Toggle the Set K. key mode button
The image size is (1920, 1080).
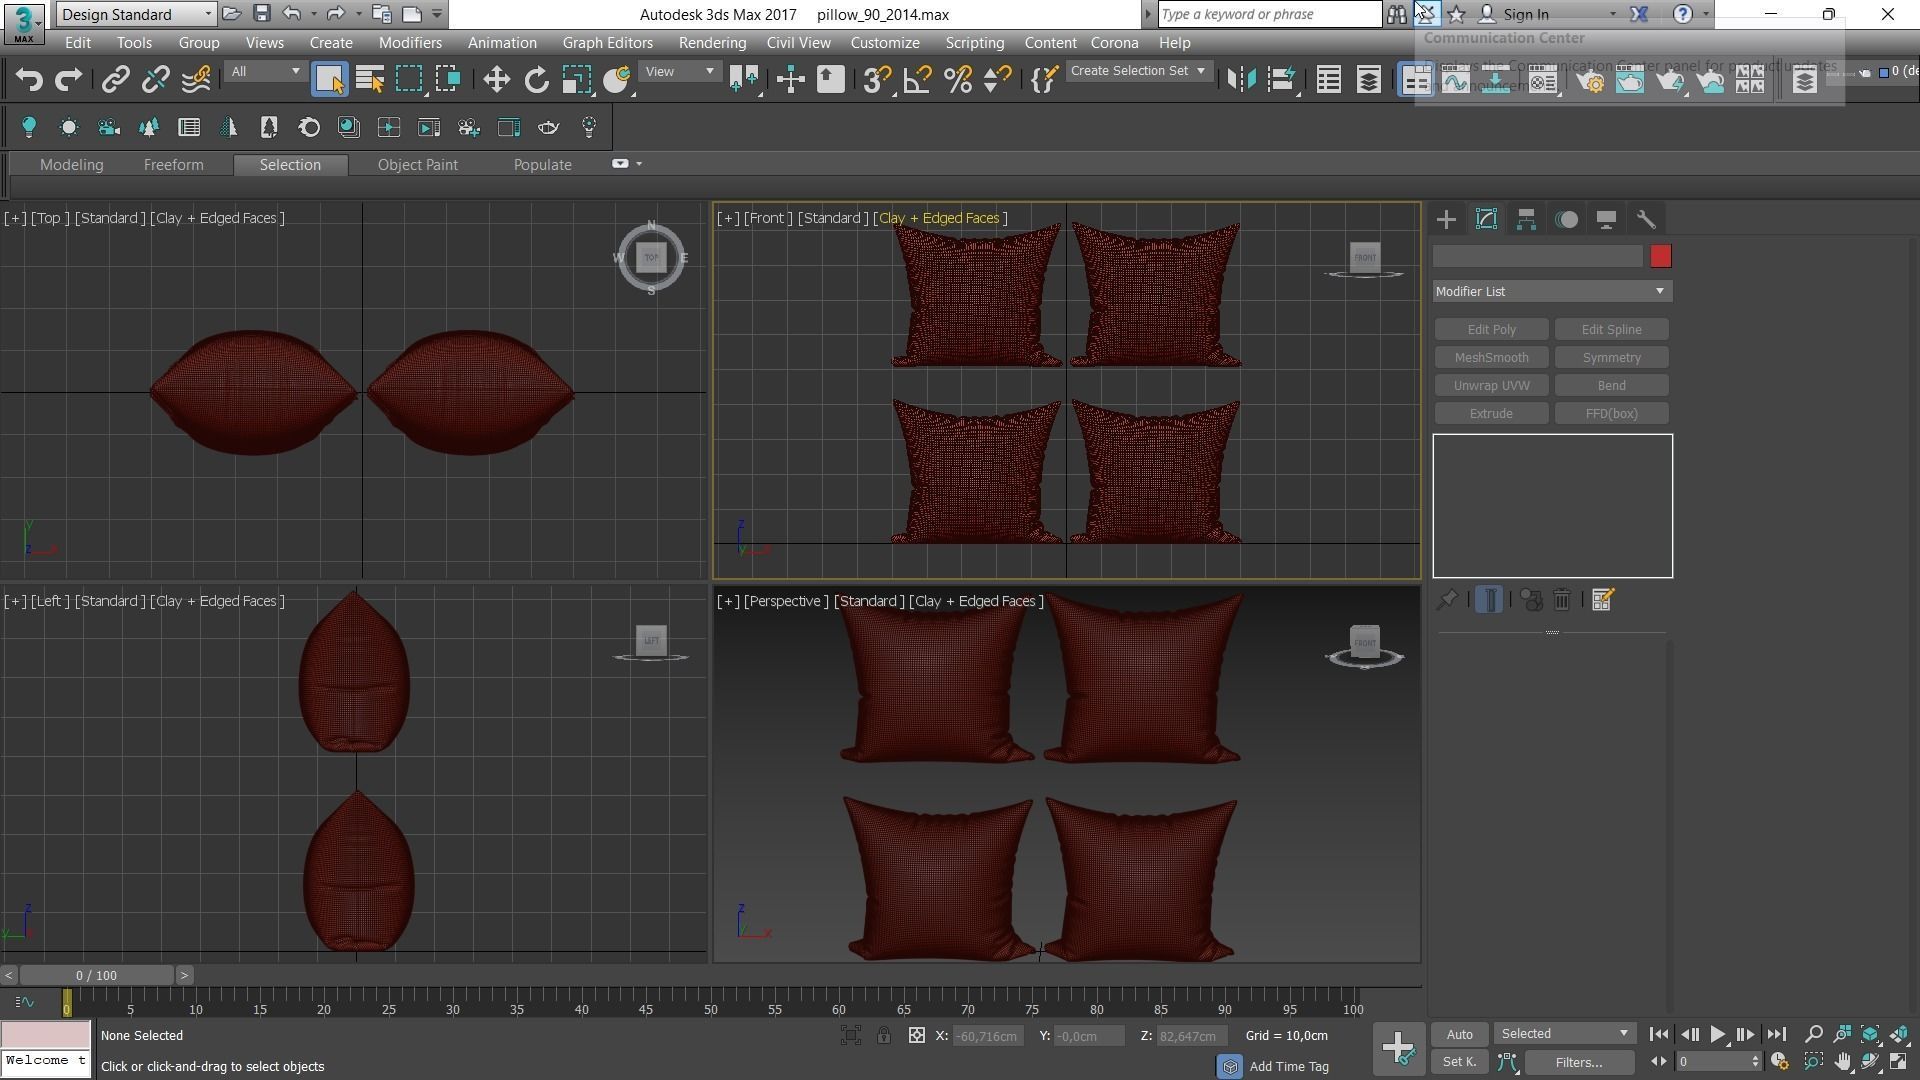1459,1062
